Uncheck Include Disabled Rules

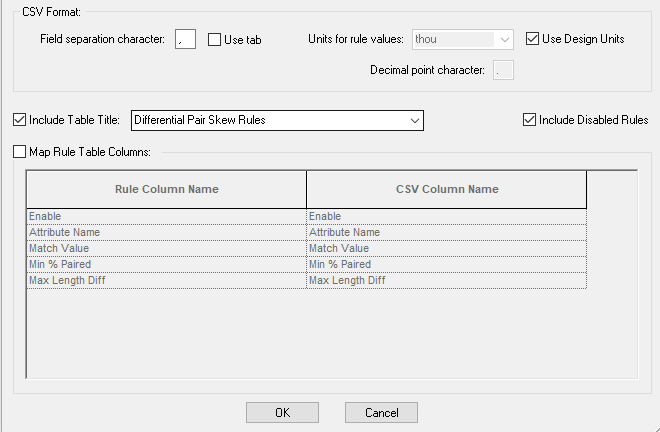point(530,120)
